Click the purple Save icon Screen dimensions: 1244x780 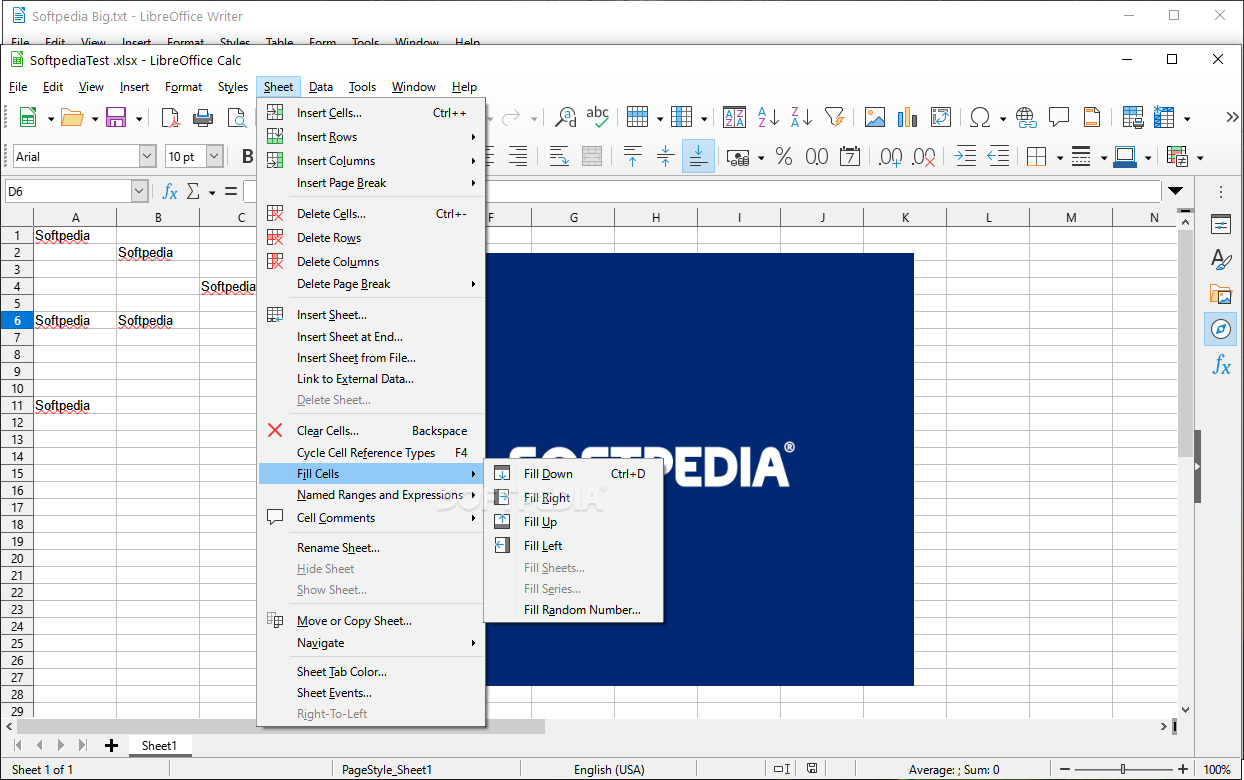point(116,118)
